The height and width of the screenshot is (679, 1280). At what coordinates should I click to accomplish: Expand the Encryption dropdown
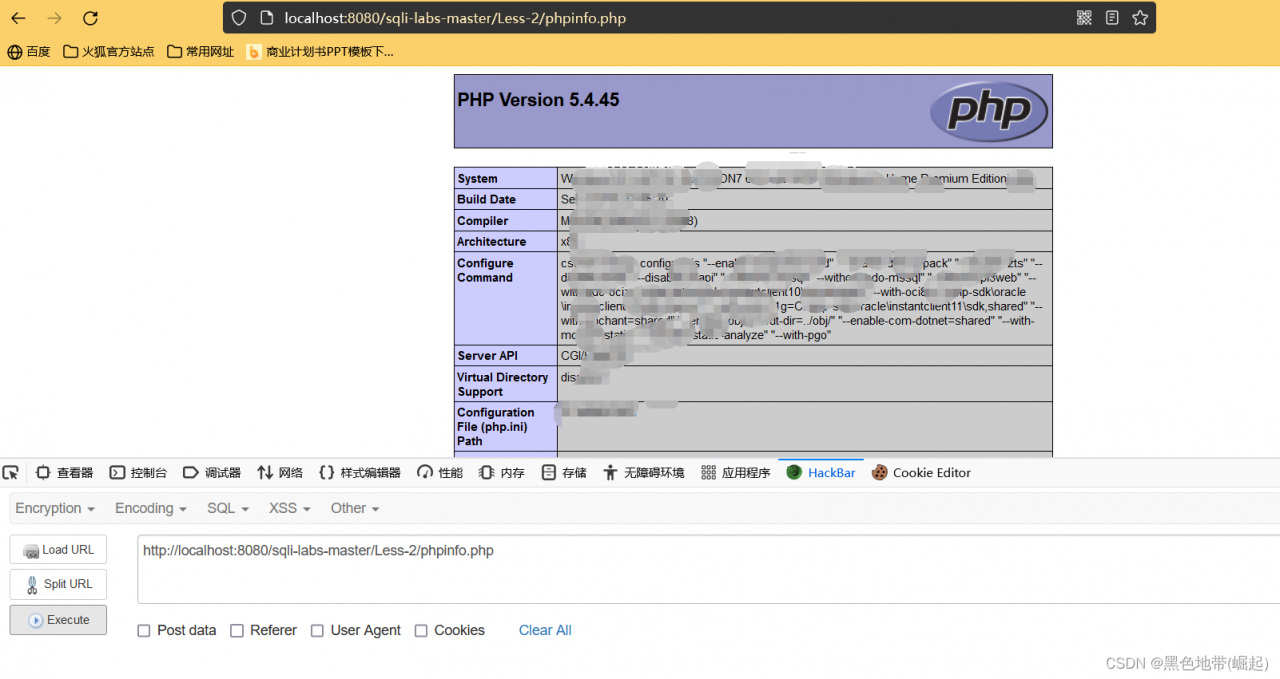tap(55, 508)
